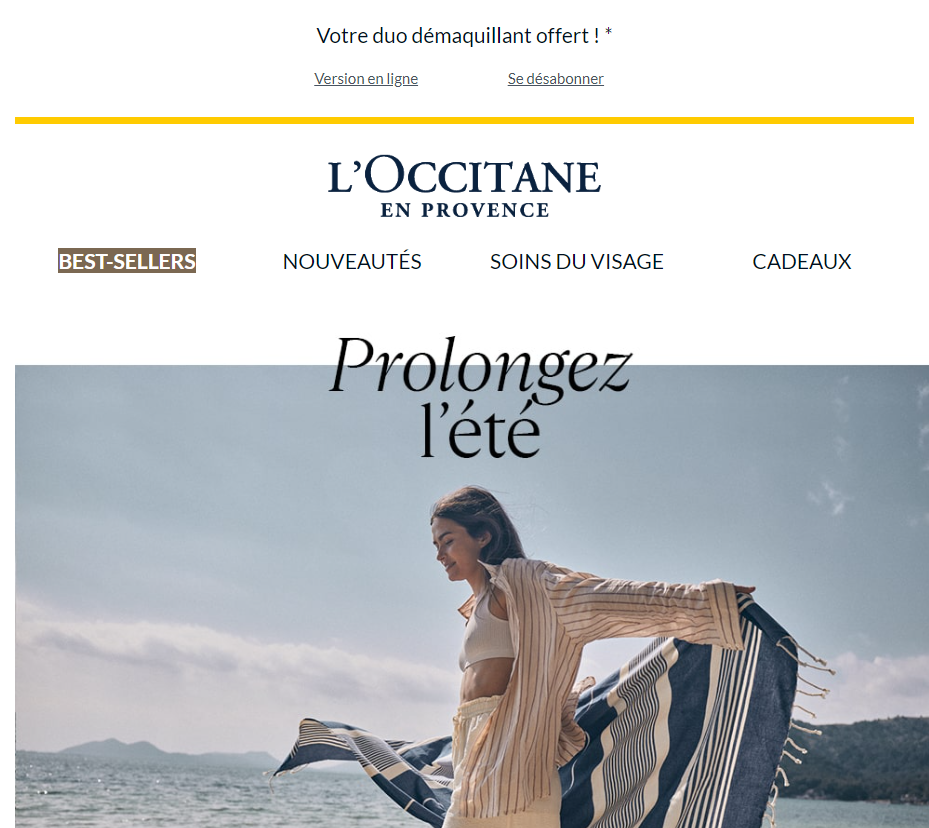Open the "Version en ligne" link

[366, 79]
